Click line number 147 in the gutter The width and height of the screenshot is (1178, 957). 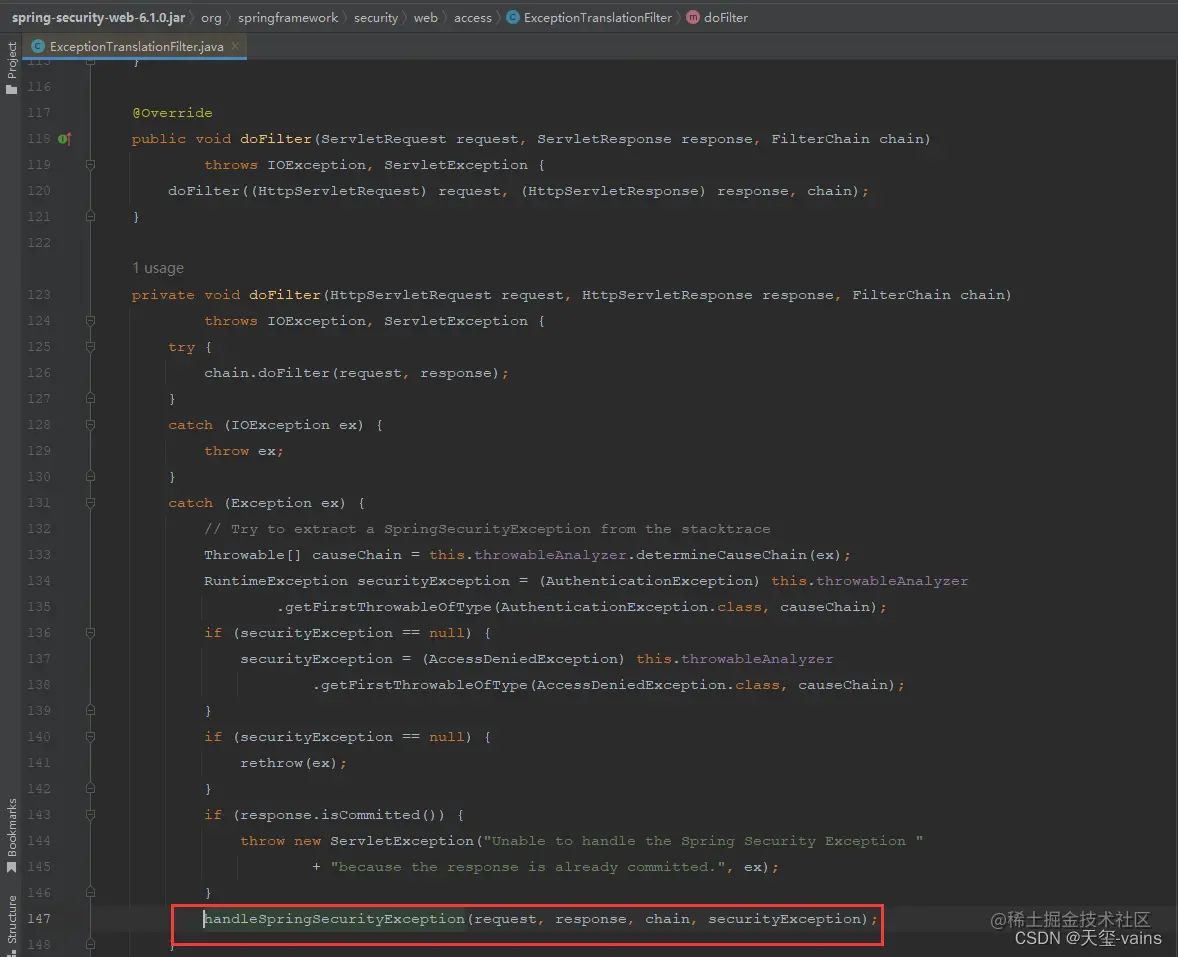pos(39,919)
